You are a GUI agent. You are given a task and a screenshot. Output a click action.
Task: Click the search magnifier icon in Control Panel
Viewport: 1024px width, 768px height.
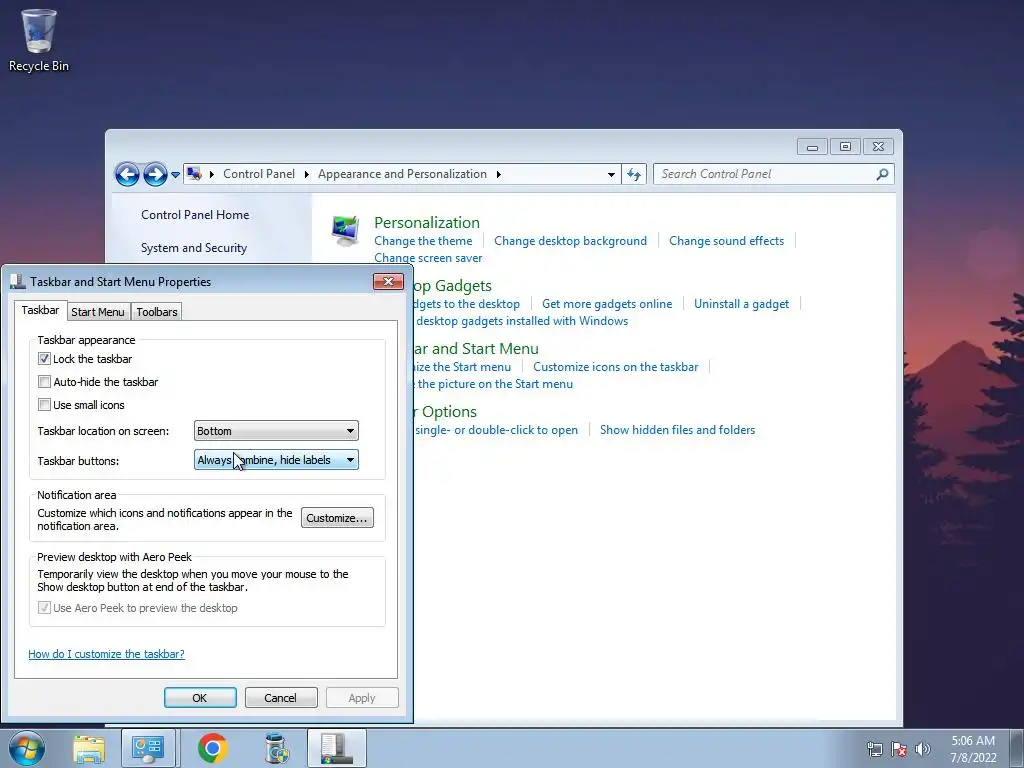click(882, 174)
